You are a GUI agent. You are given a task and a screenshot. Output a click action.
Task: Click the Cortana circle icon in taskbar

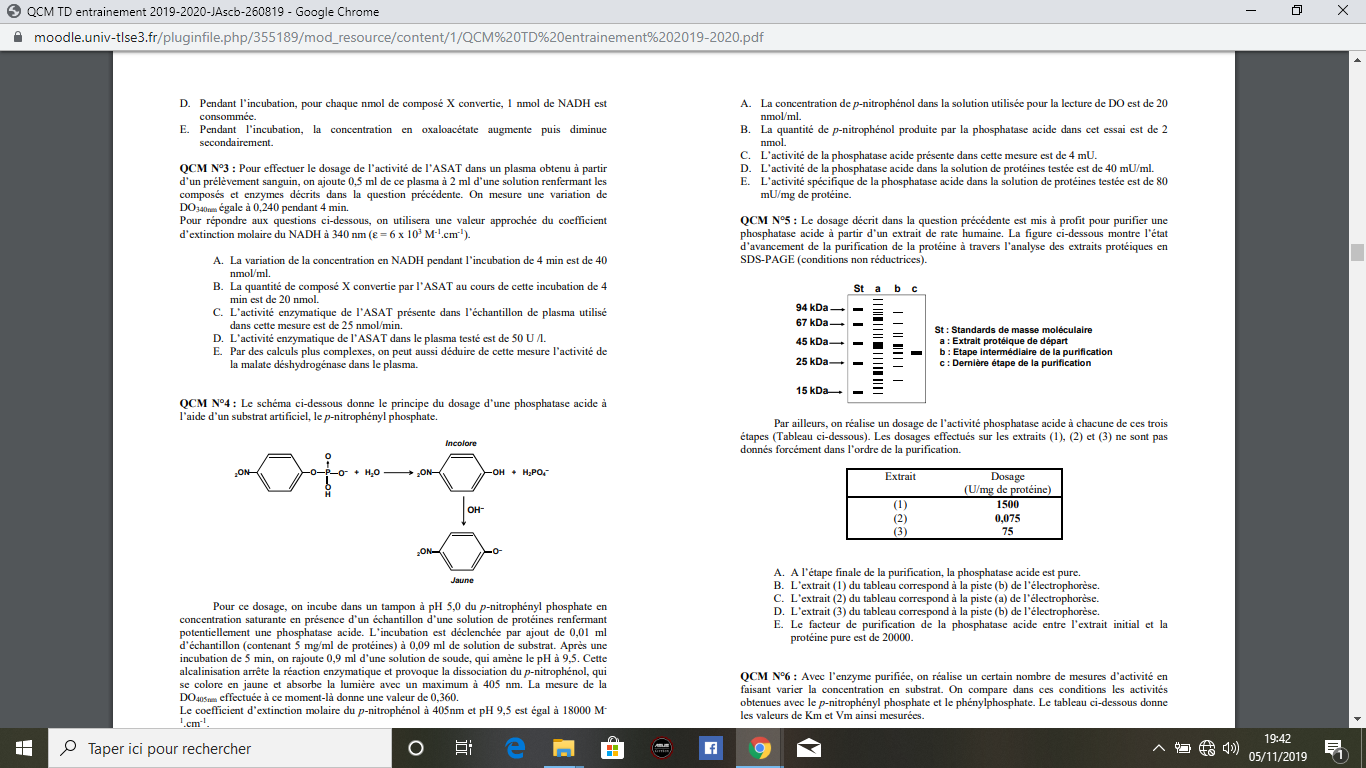point(416,748)
